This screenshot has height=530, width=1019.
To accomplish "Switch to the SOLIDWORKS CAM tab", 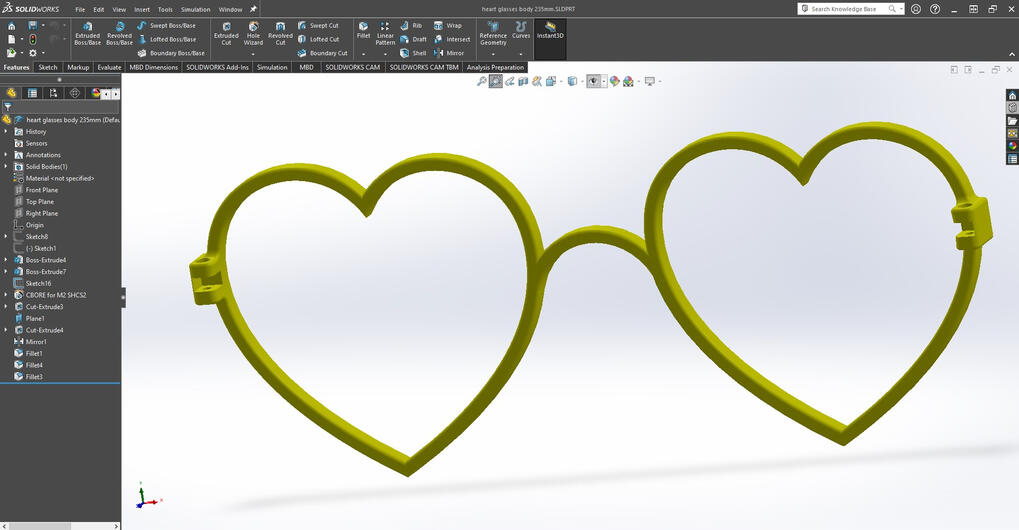I will coord(352,67).
